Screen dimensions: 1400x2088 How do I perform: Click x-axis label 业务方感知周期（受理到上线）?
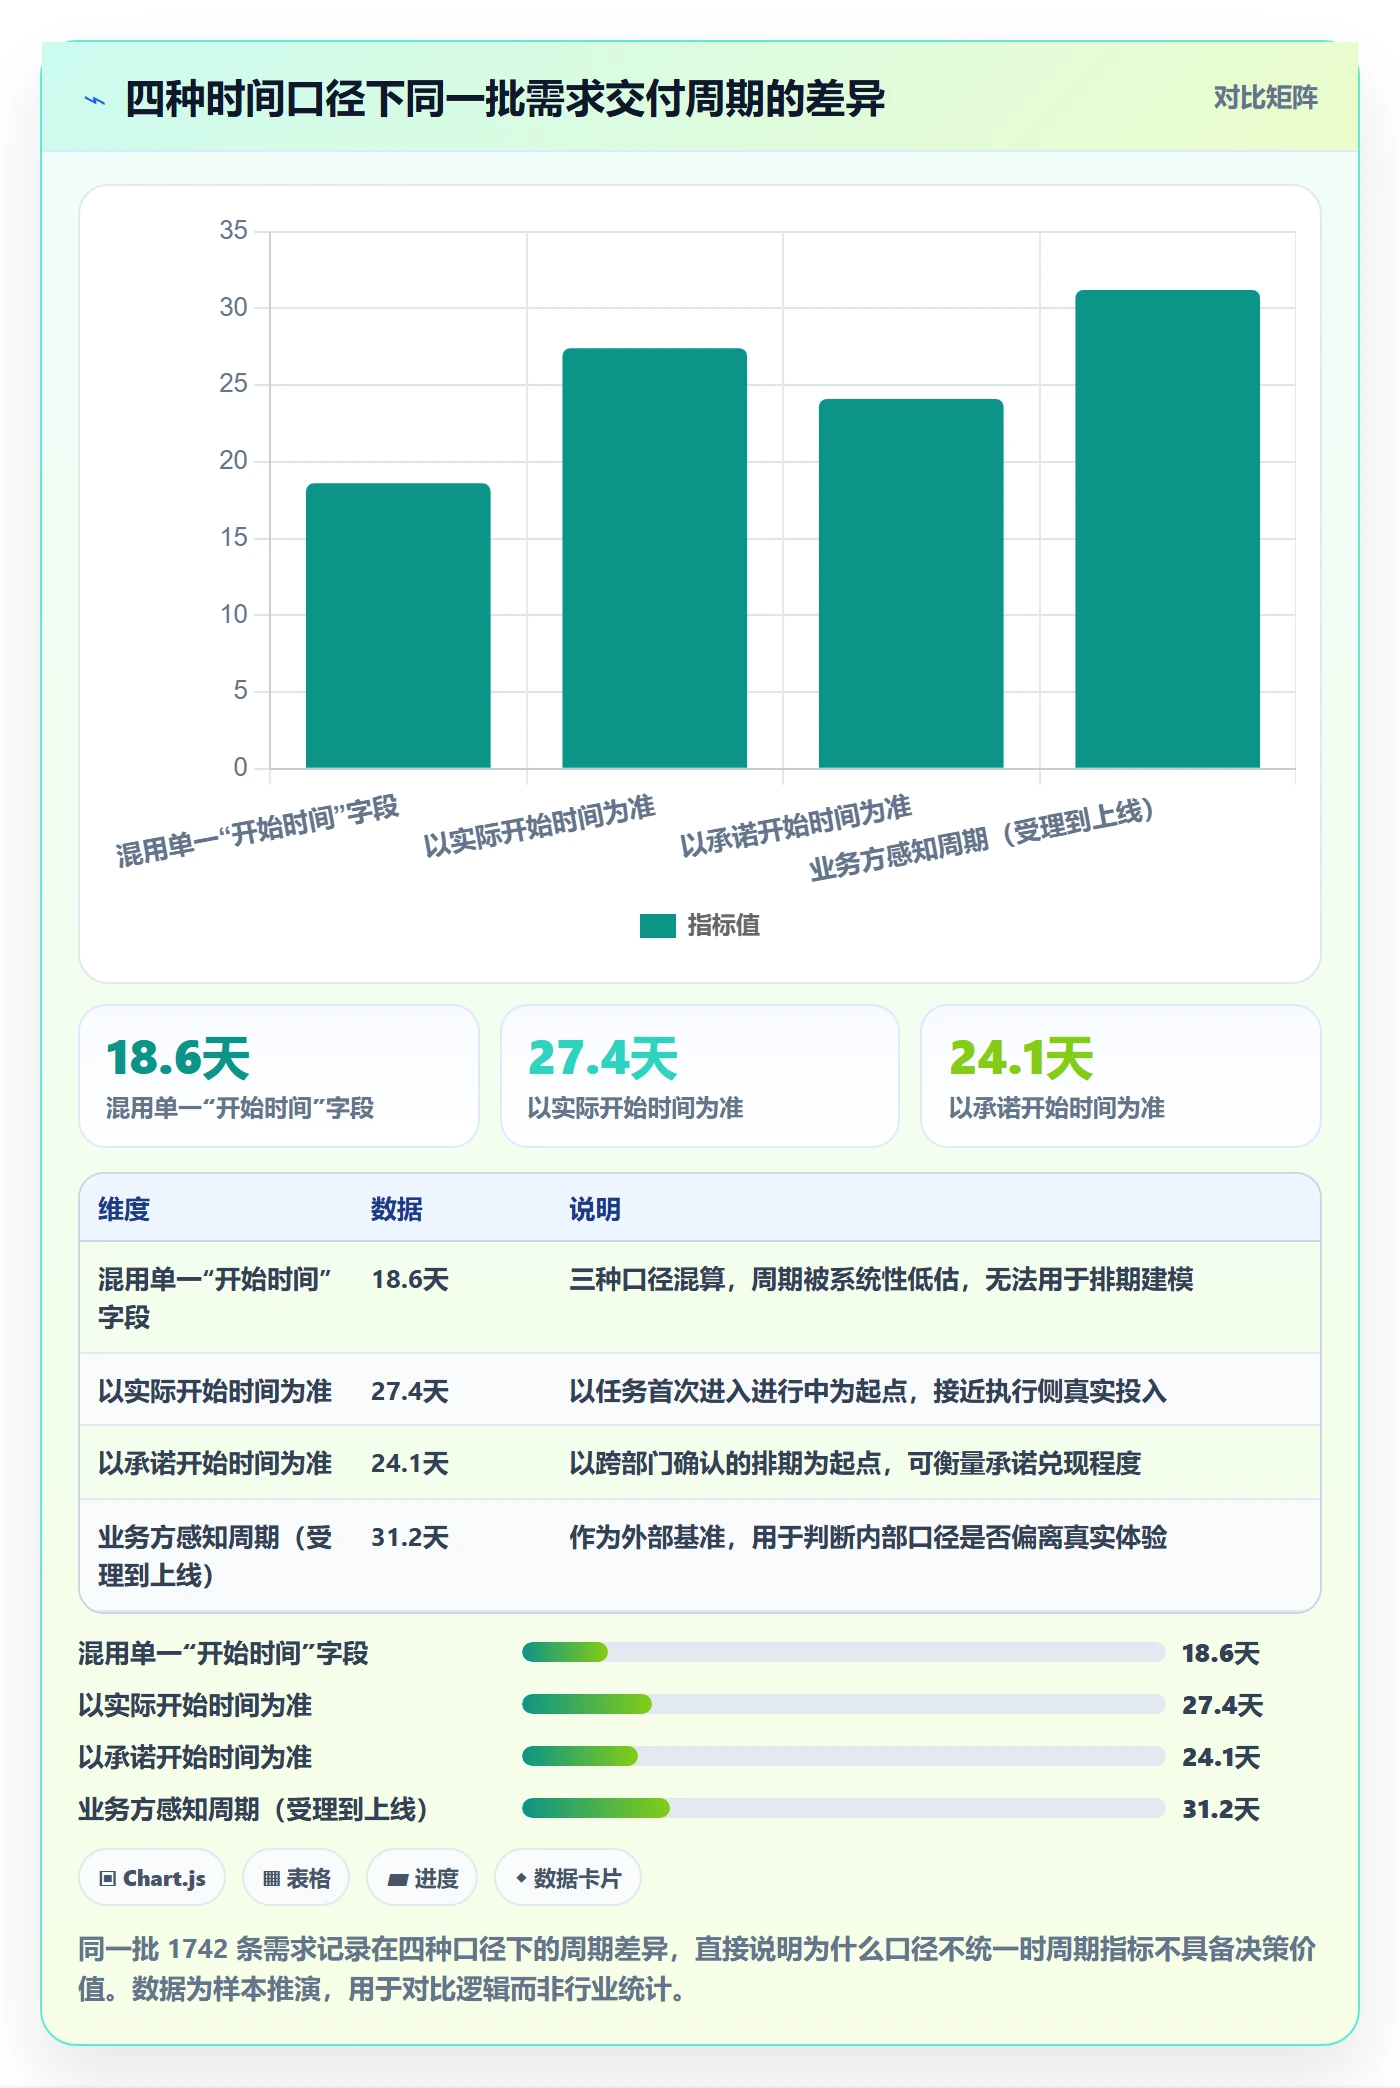tap(982, 840)
